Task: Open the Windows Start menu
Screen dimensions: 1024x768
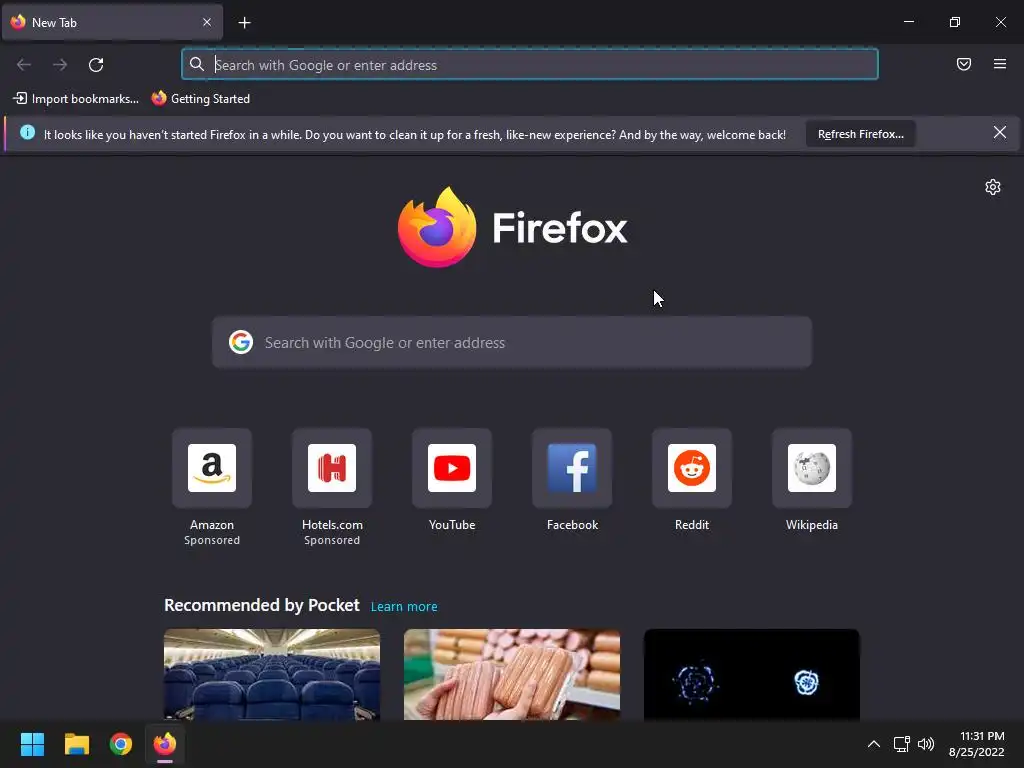Action: (x=32, y=744)
